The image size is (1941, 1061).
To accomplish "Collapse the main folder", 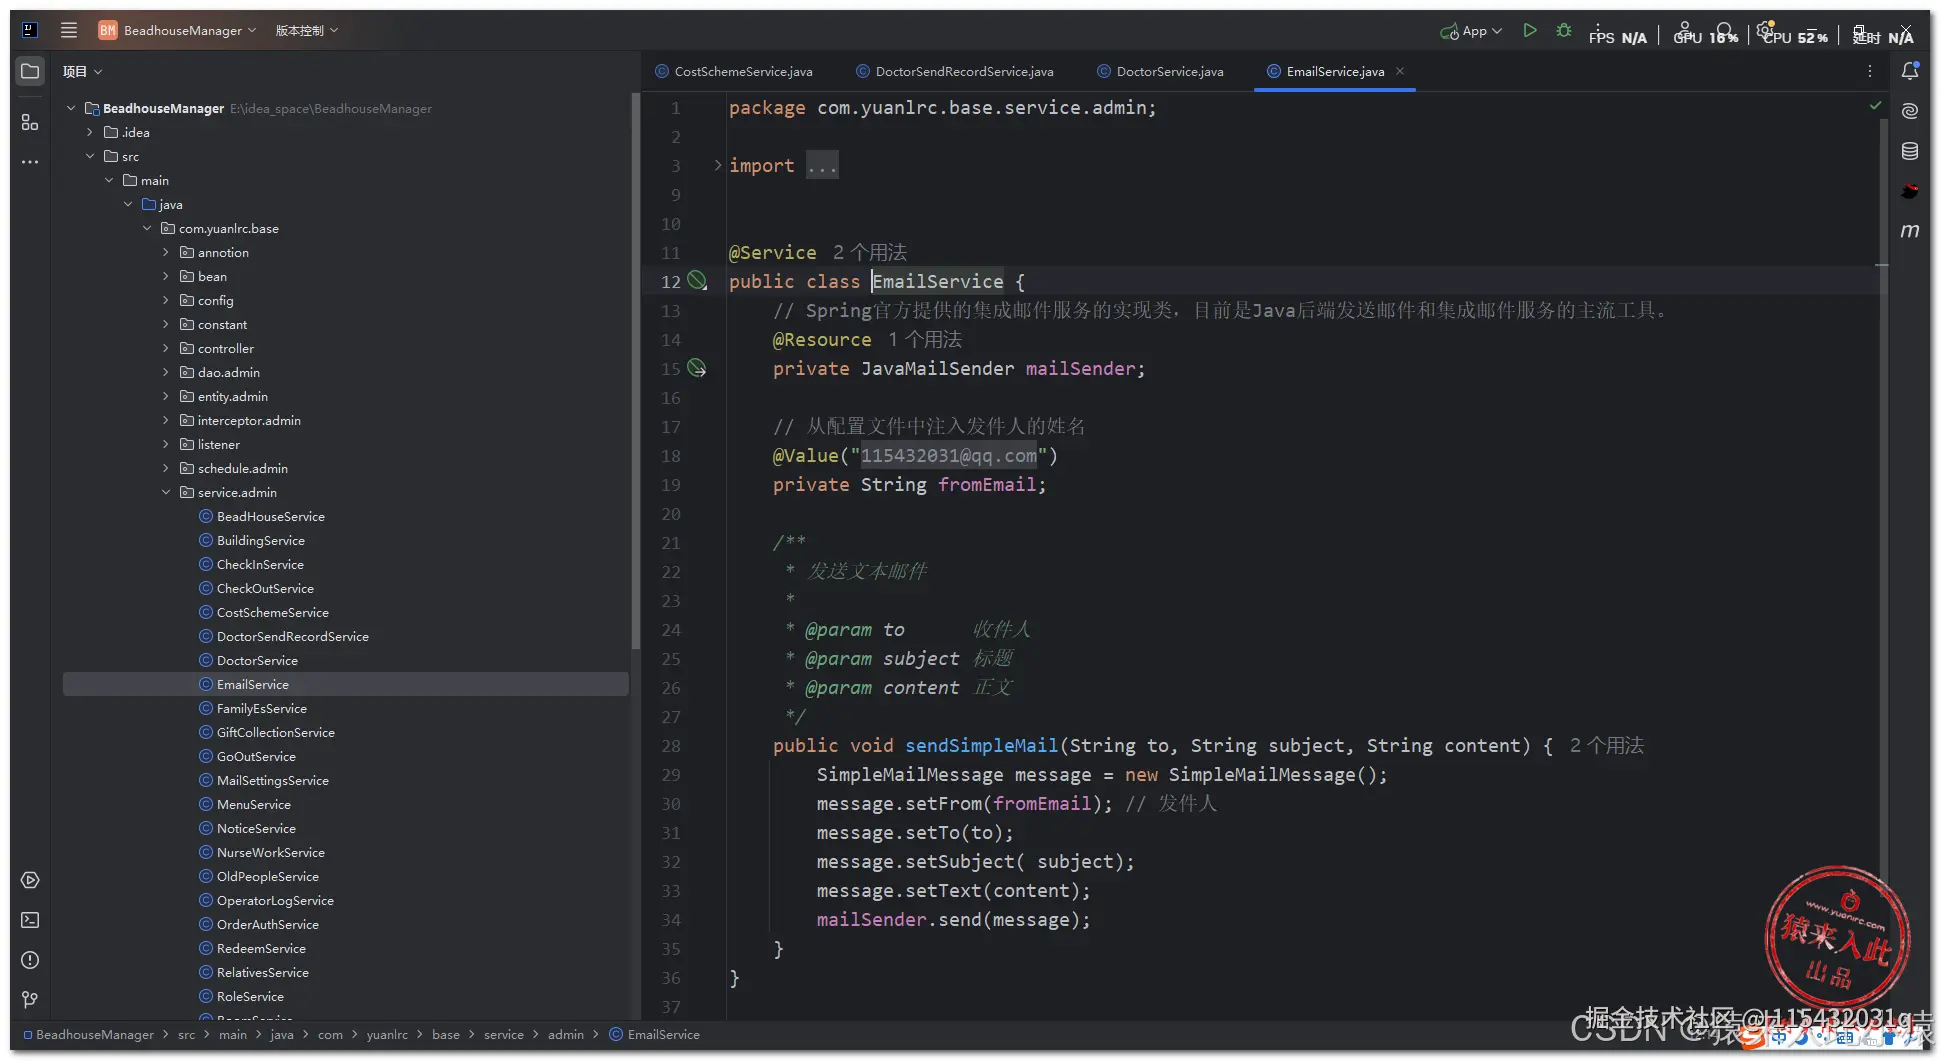I will pos(108,180).
